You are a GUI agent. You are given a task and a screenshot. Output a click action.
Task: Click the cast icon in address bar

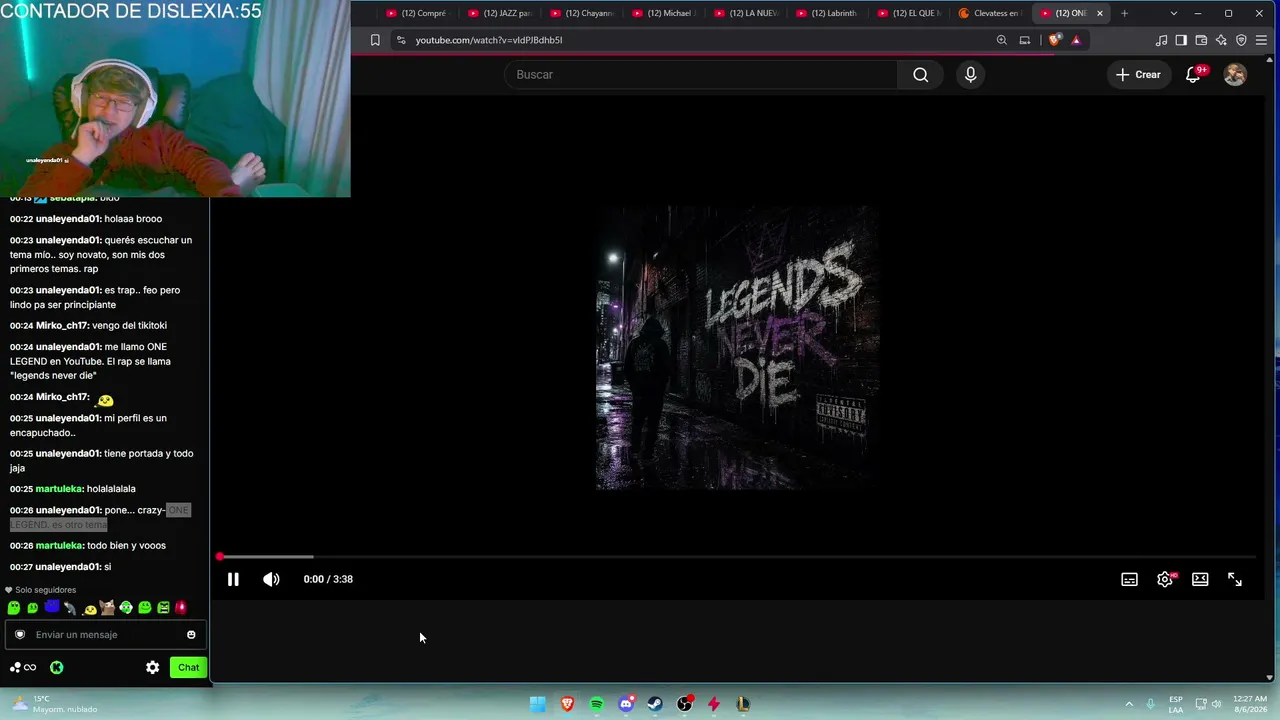tap(1024, 40)
